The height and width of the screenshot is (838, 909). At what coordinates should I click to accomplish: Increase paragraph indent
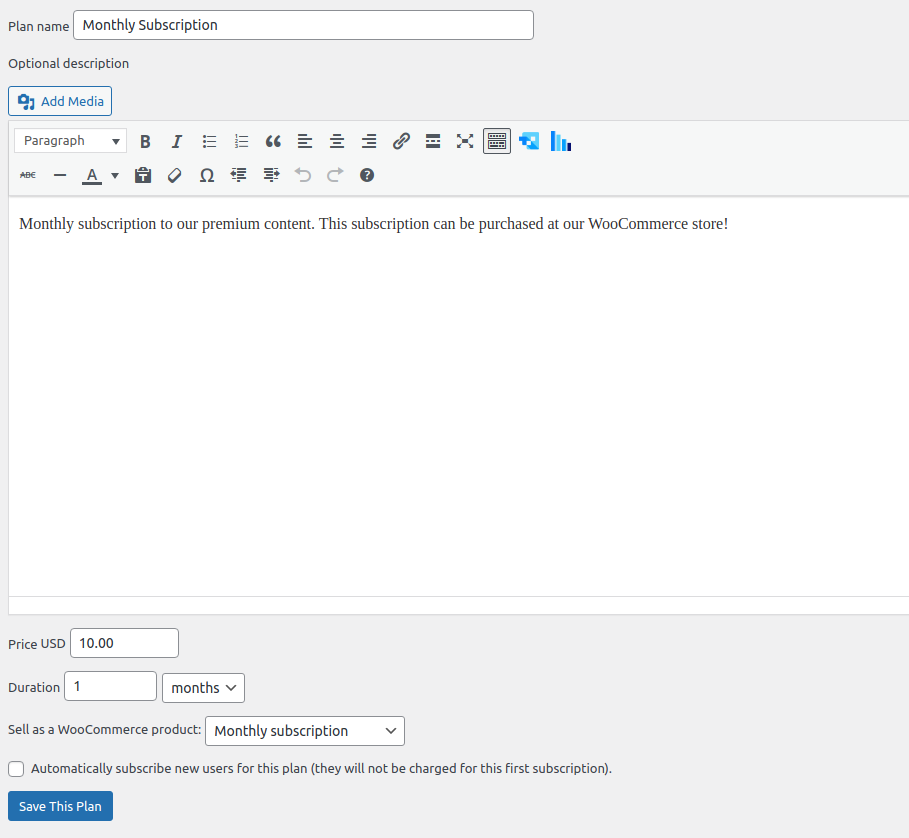click(x=271, y=175)
